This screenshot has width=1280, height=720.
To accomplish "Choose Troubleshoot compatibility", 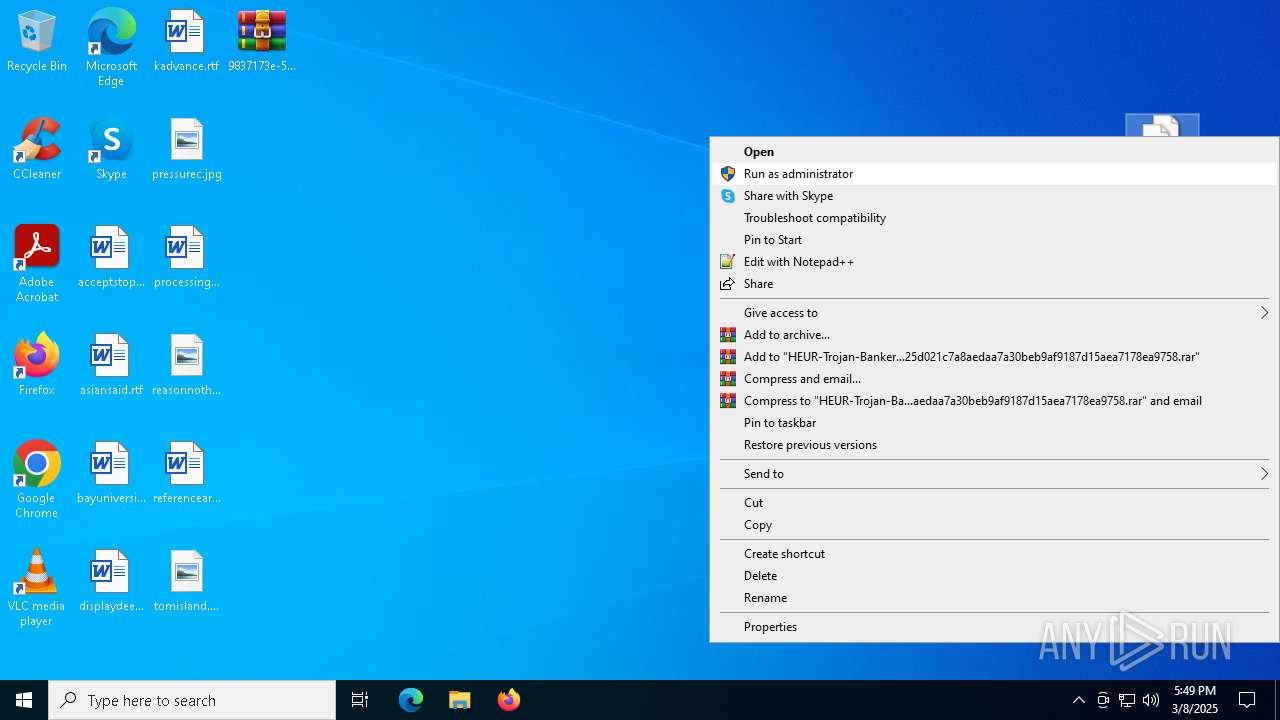I will (994, 218).
